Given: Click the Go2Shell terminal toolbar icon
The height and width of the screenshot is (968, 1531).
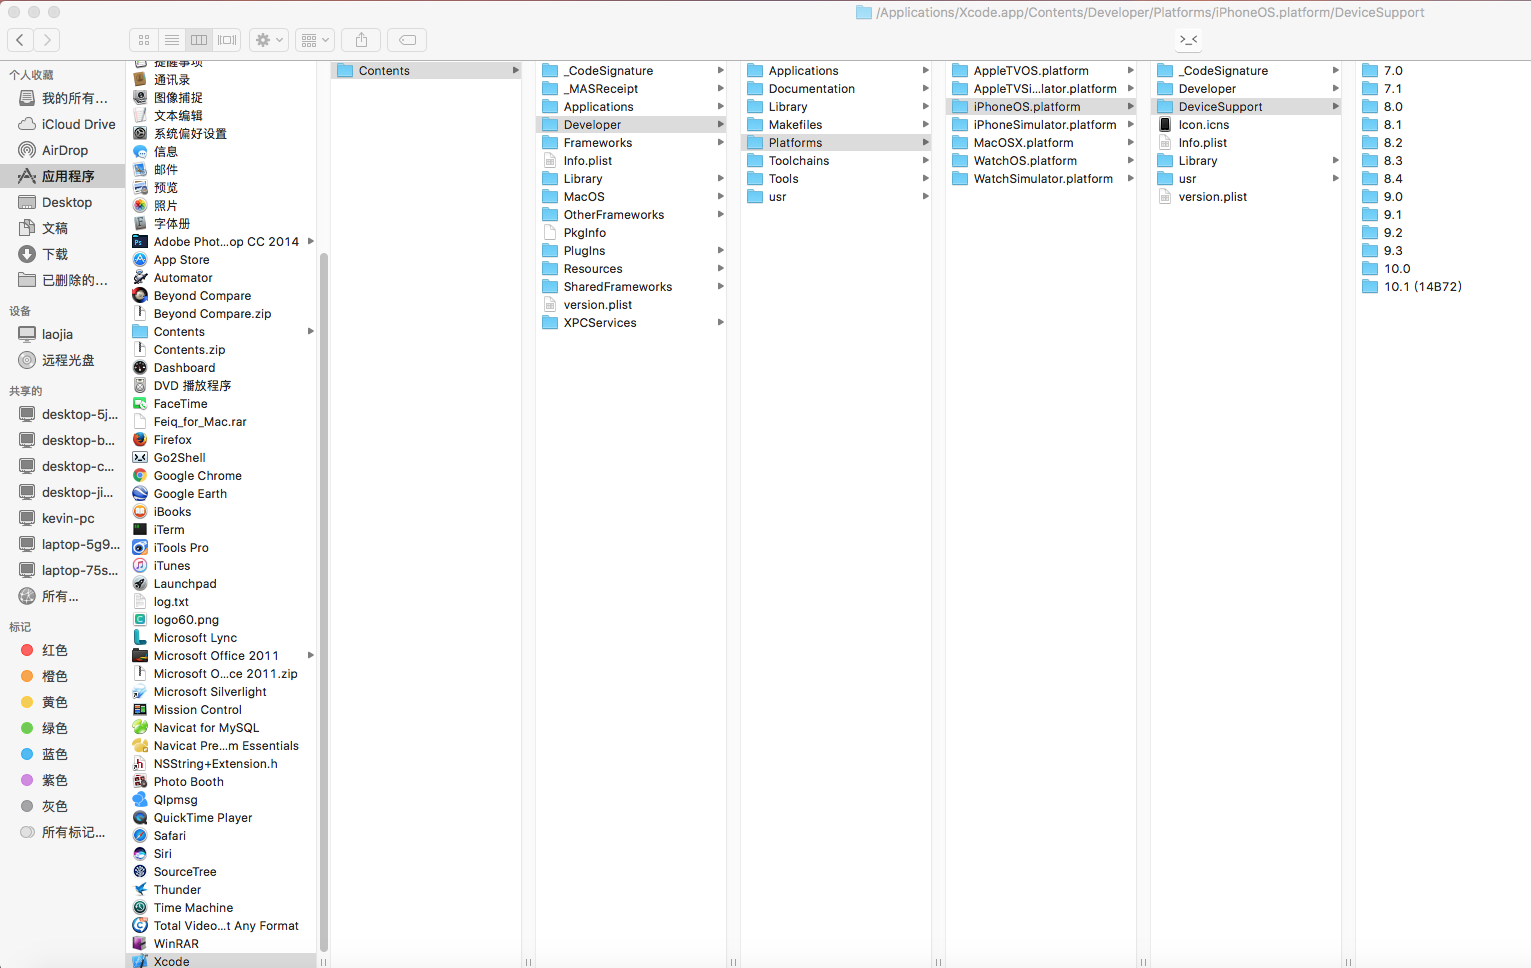Looking at the screenshot, I should pos(1188,40).
